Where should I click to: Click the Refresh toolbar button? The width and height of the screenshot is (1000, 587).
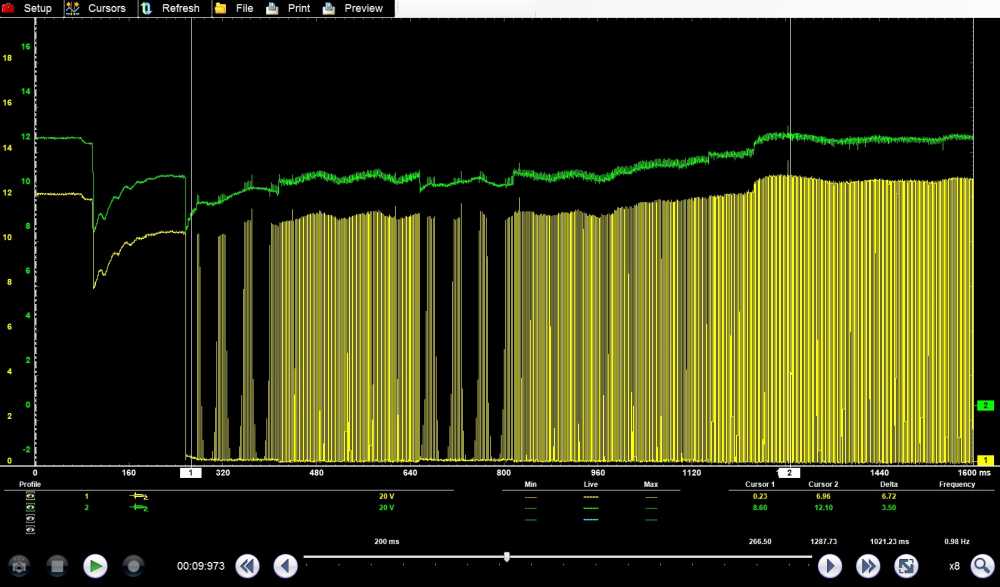pyautogui.click(x=170, y=8)
